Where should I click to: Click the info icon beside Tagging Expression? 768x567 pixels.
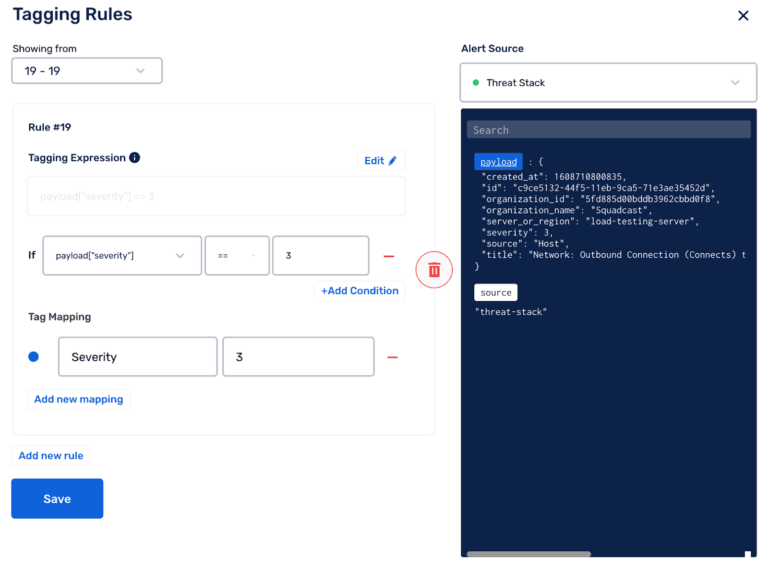click(135, 158)
